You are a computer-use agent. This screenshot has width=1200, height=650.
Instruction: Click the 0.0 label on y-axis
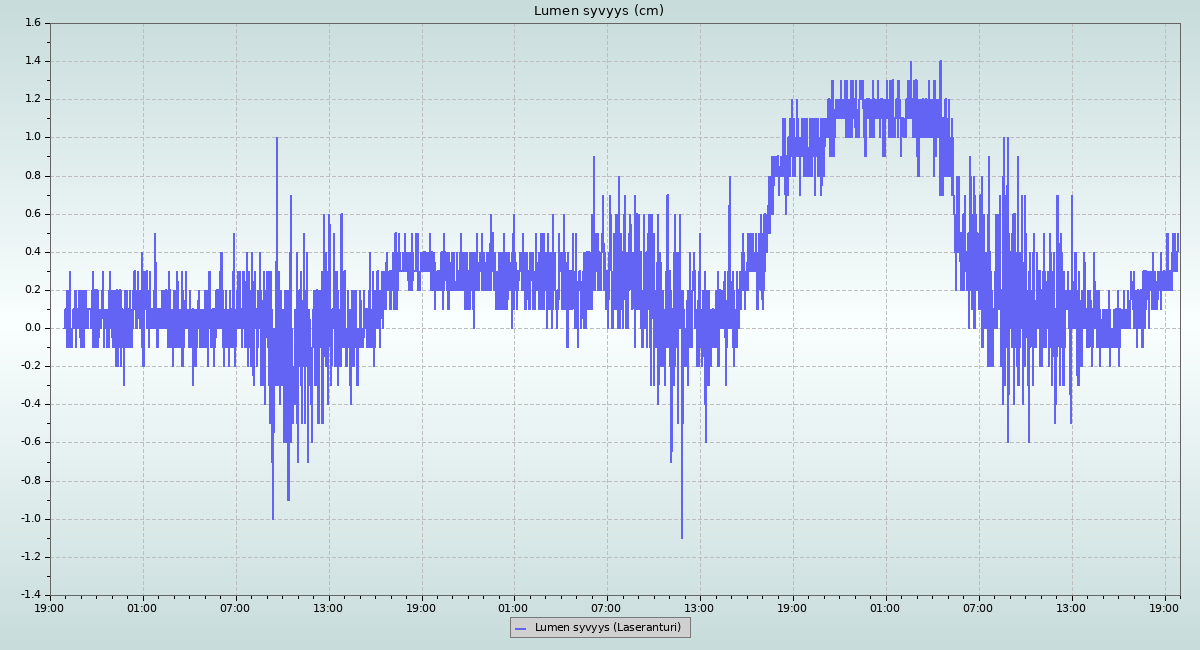point(31,328)
